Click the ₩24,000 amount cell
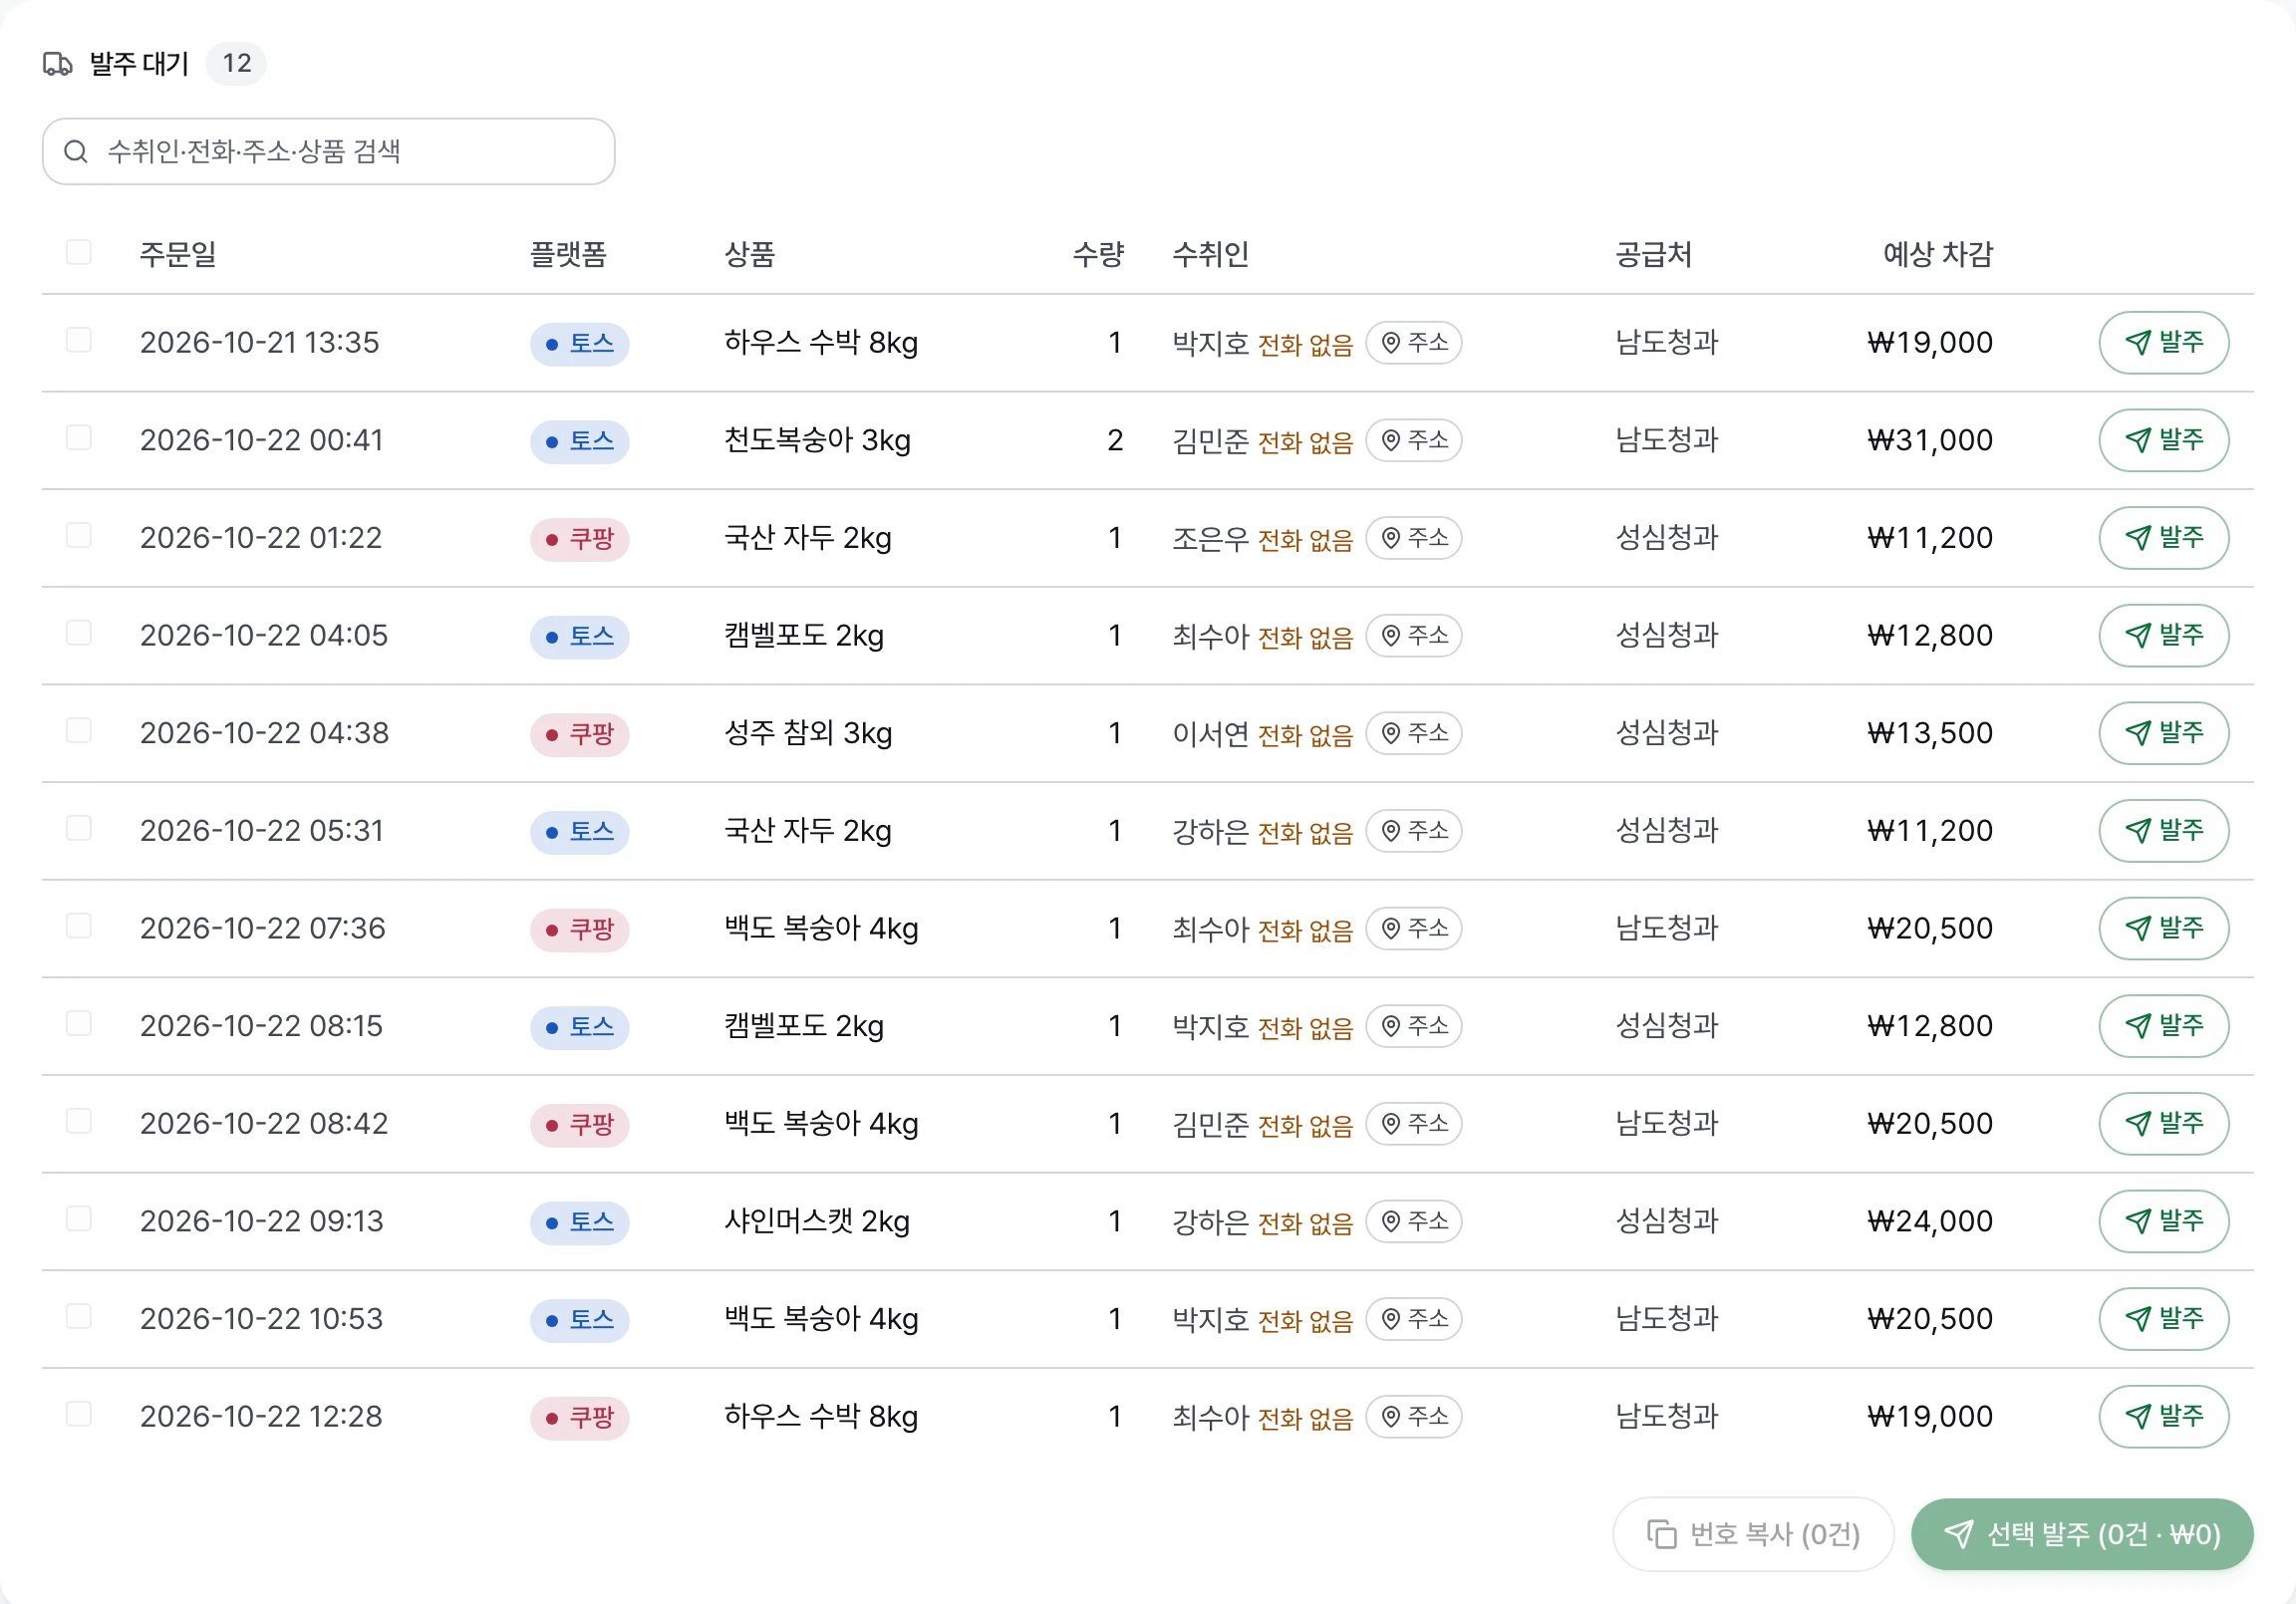 1930,1222
